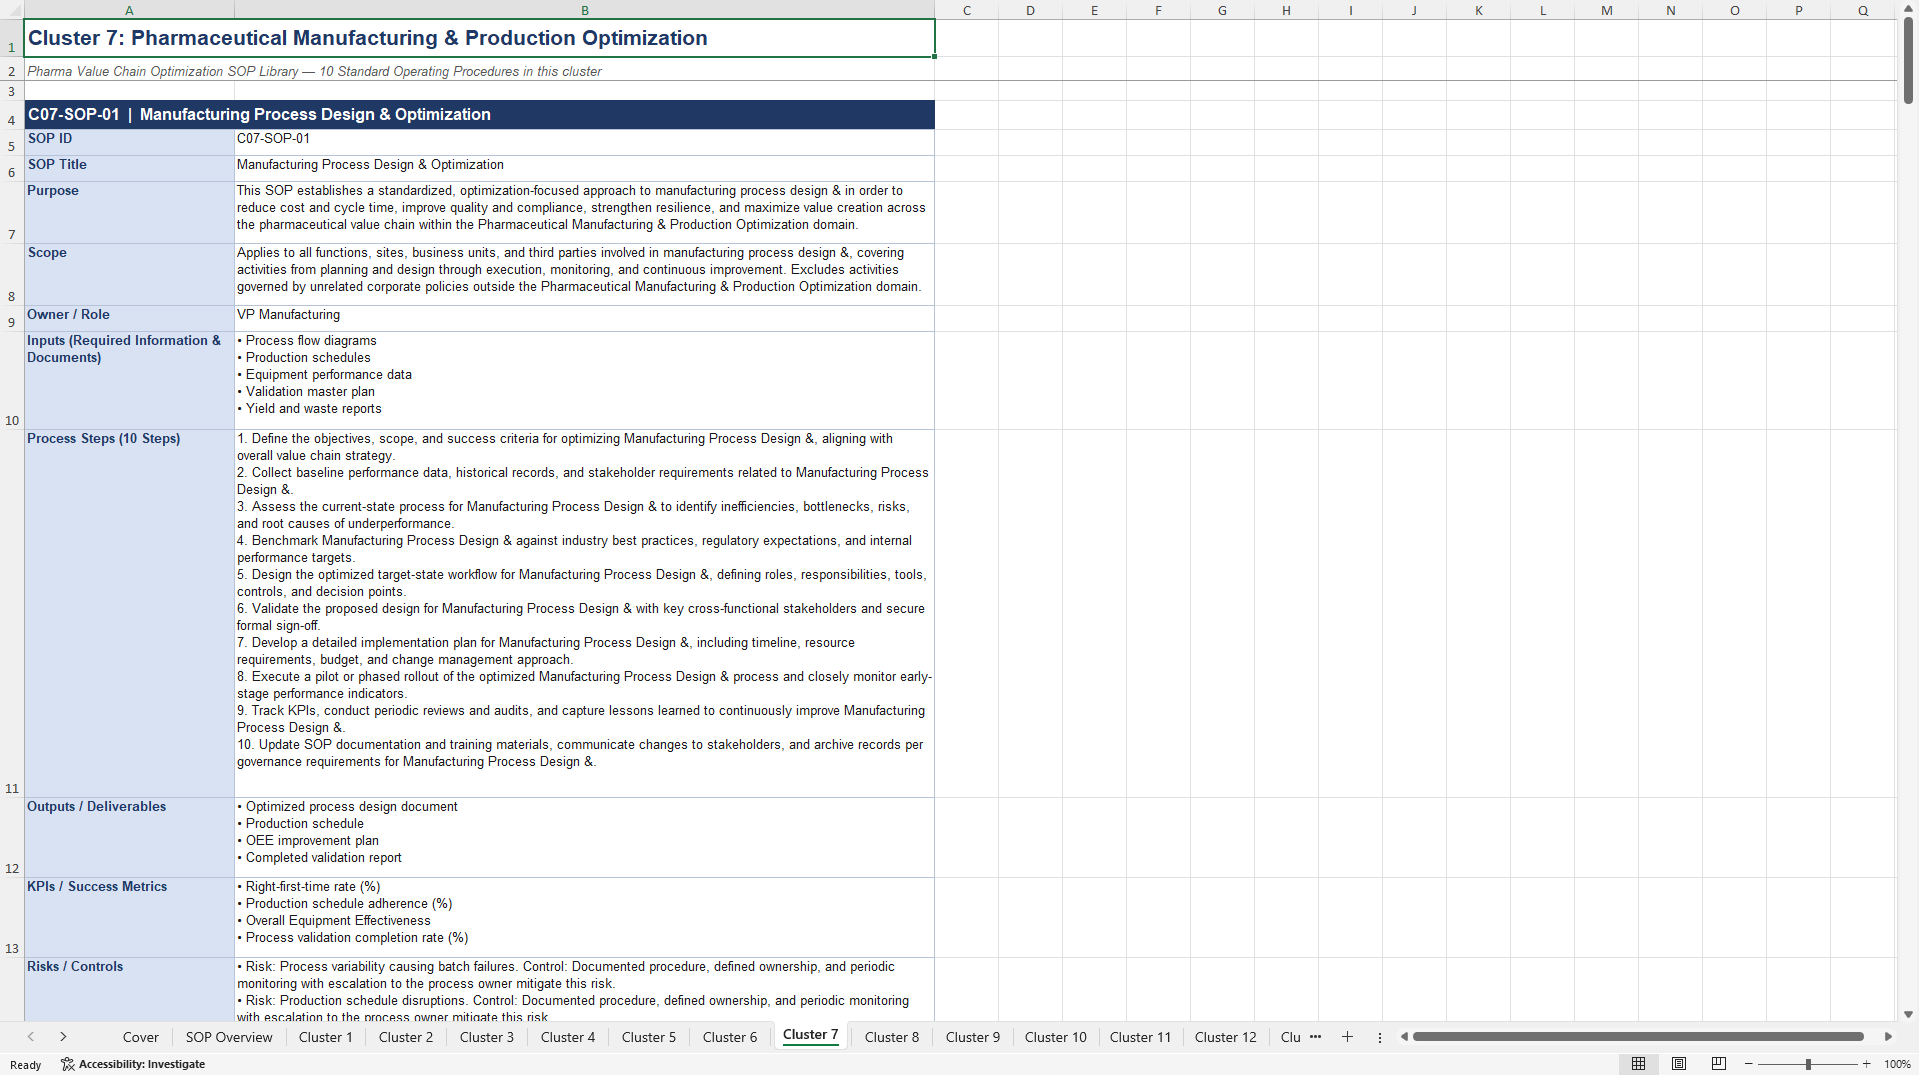Select column C header

click(x=967, y=10)
